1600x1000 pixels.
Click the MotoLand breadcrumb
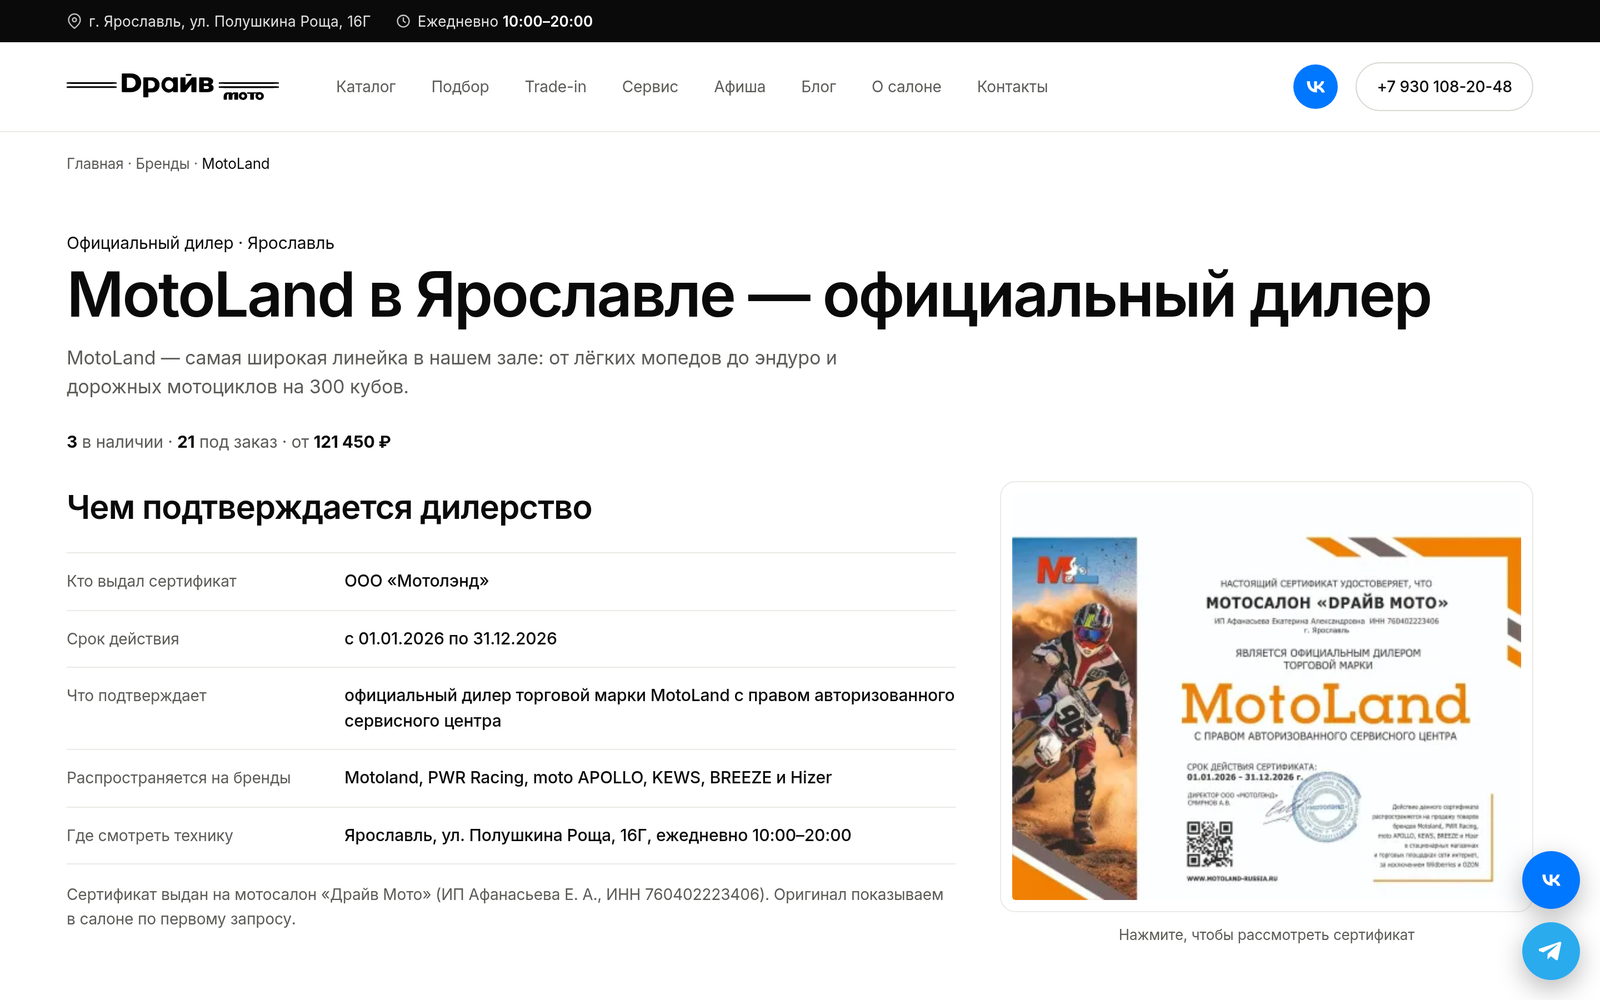pyautogui.click(x=236, y=164)
